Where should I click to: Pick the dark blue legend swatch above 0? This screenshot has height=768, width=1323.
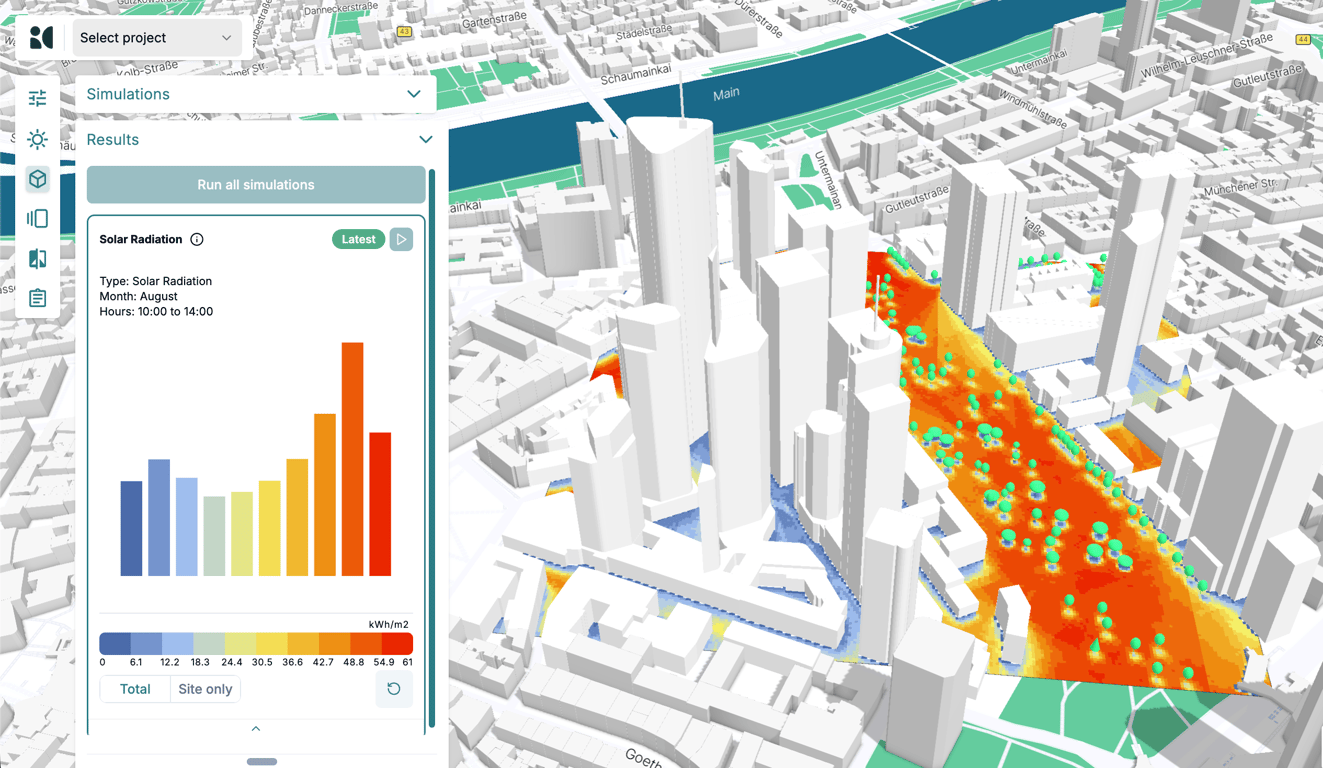[x=115, y=643]
